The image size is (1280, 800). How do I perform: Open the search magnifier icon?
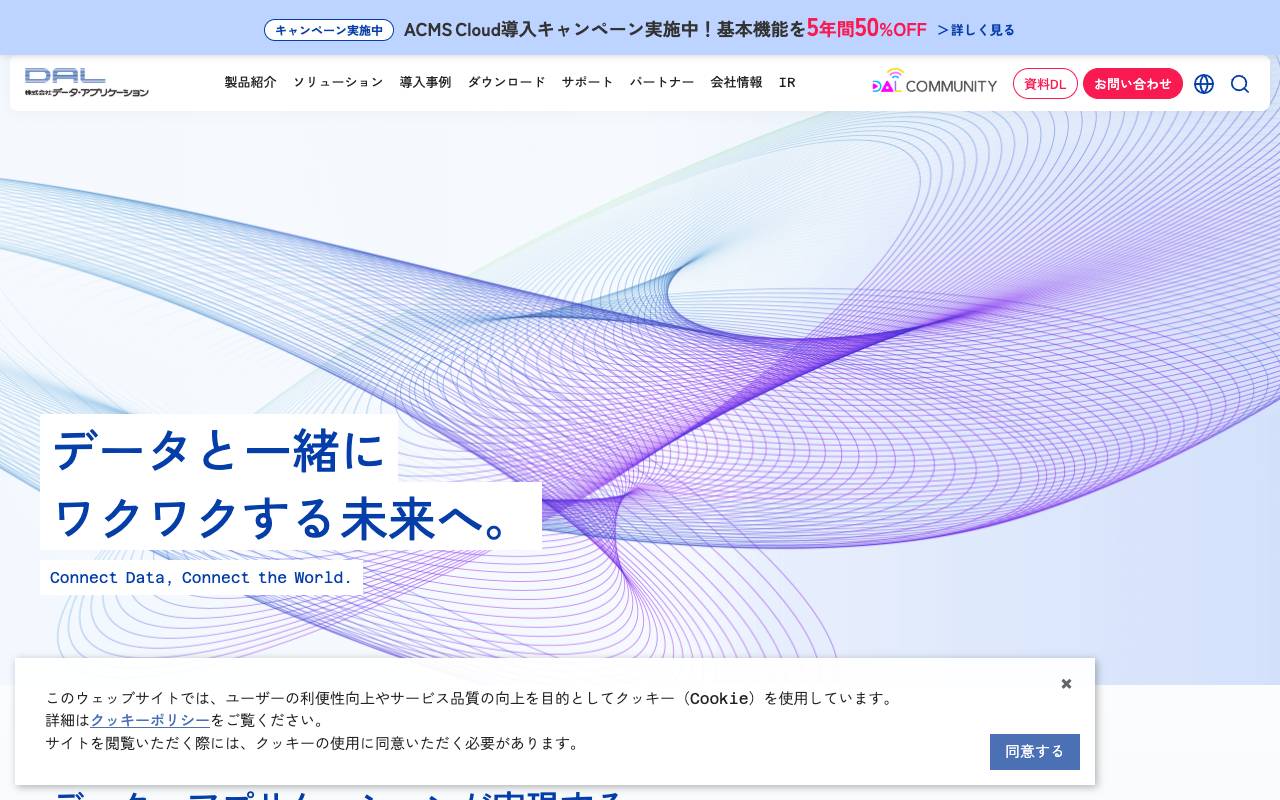(1240, 84)
